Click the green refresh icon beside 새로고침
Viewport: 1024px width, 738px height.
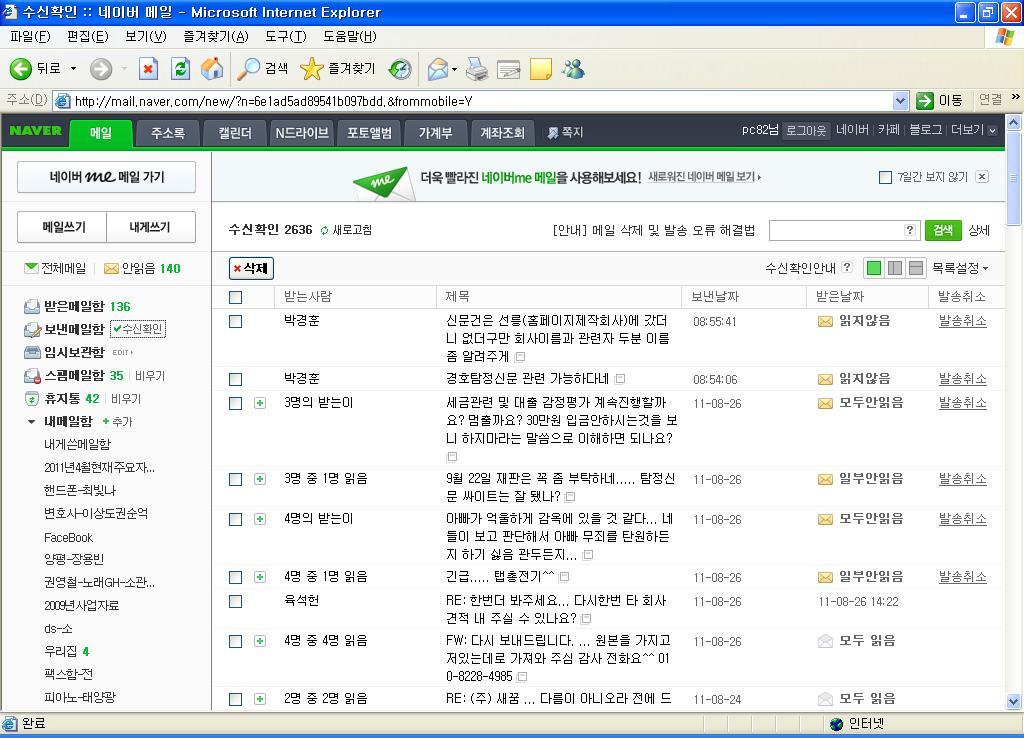[325, 230]
